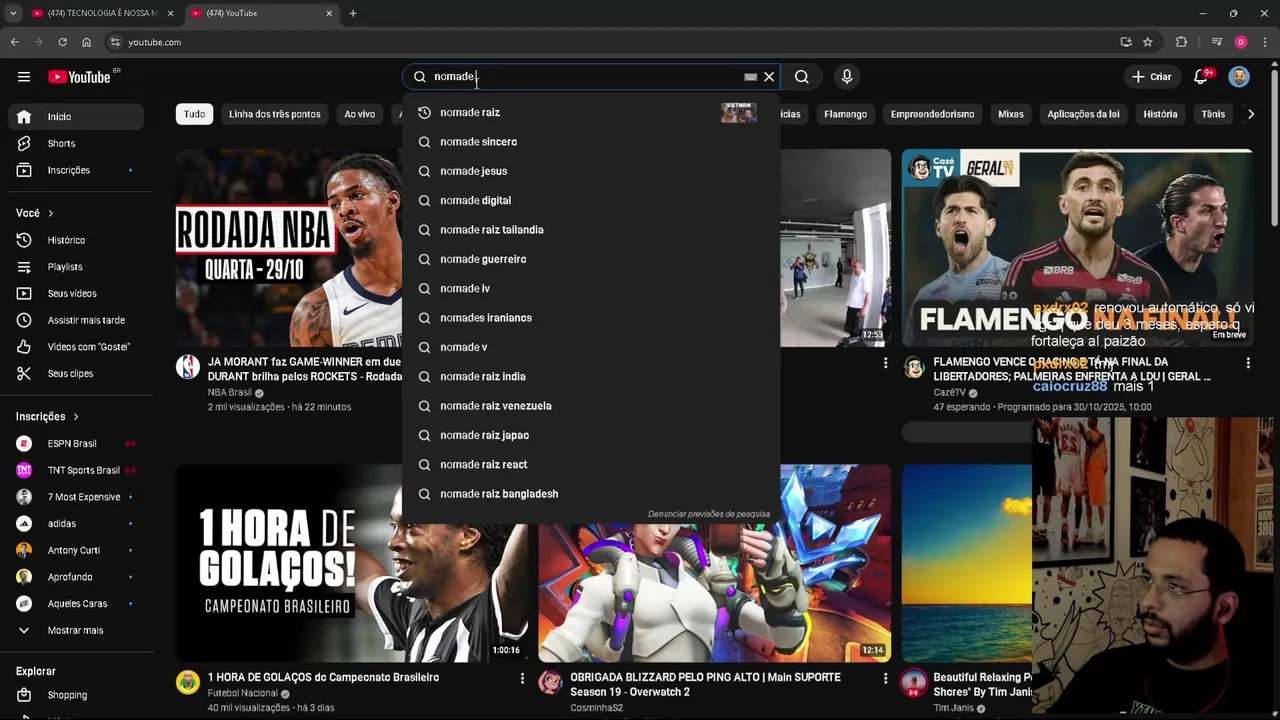Select the Ao vivo chip
The width and height of the screenshot is (1280, 720).
click(360, 114)
